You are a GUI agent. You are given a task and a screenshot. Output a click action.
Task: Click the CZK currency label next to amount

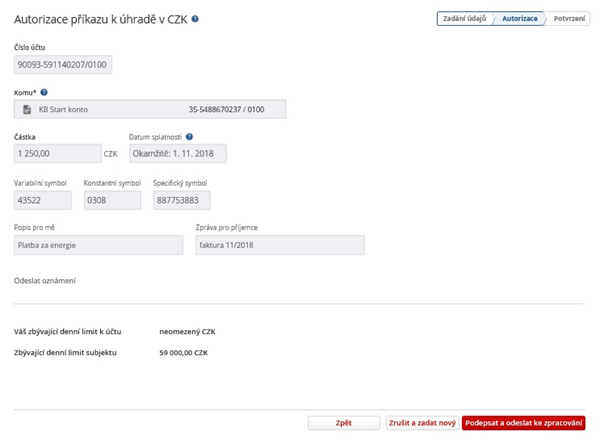(x=110, y=154)
